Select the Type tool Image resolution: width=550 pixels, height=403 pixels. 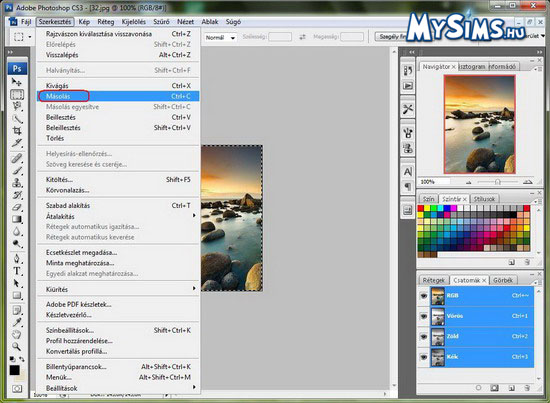(17, 271)
